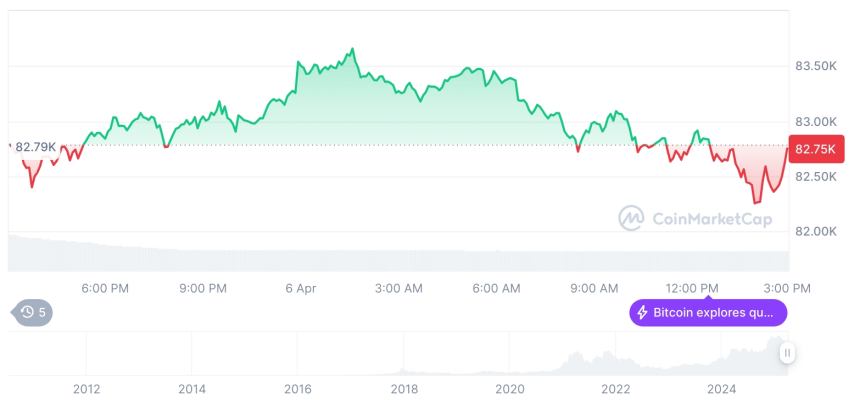Click the red 82.75K current price tag
Image resolution: width=860 pixels, height=401 pixels.
point(816,149)
